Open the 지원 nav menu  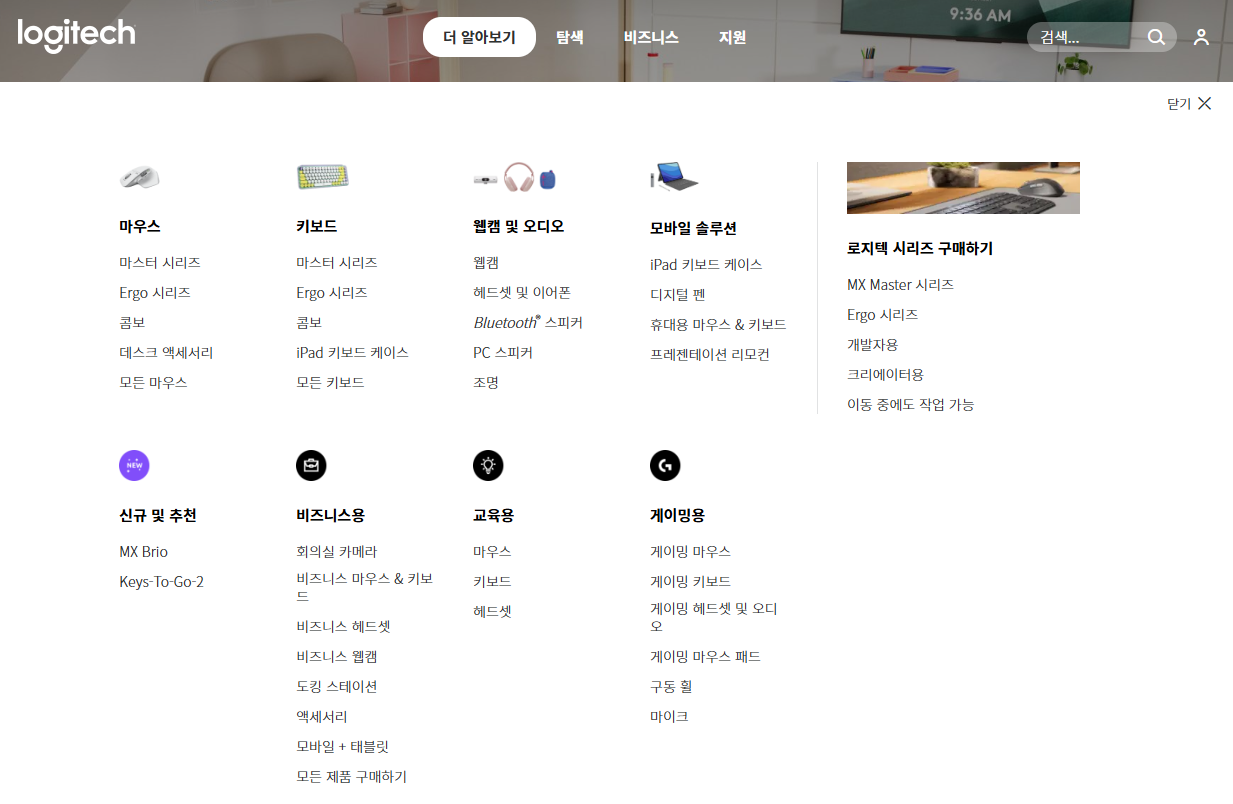click(x=732, y=37)
